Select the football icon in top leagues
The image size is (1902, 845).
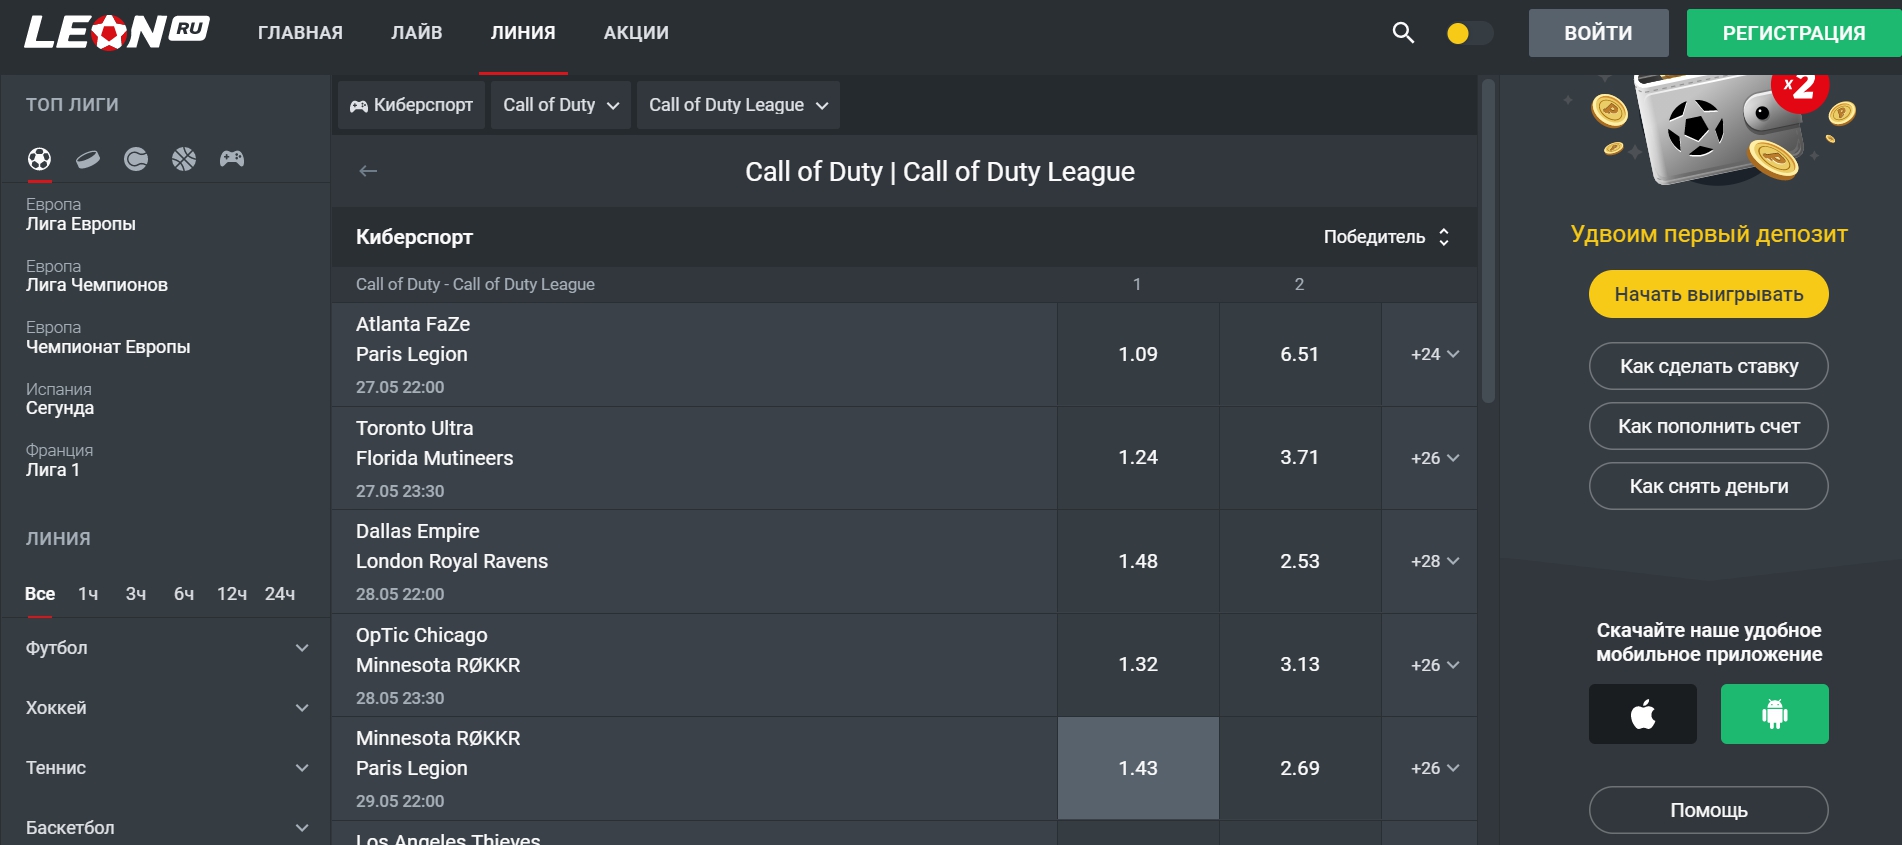pos(39,159)
